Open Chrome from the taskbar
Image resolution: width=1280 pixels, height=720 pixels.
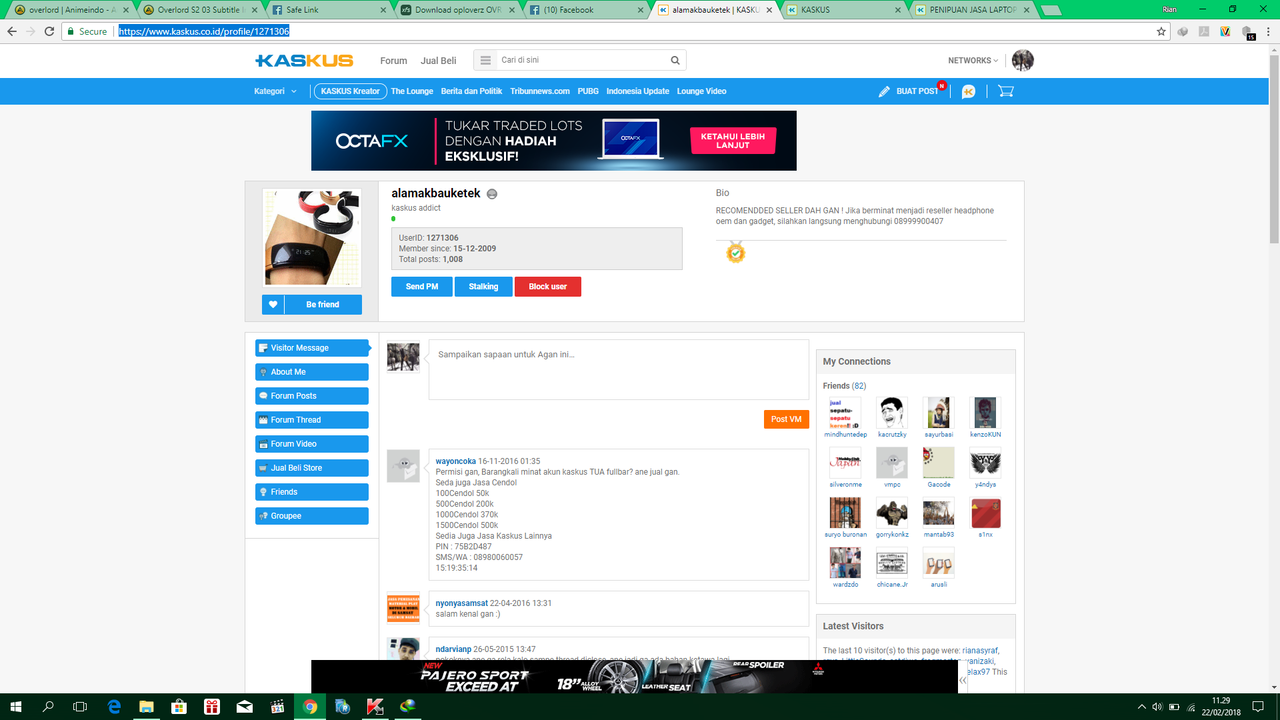pyautogui.click(x=310, y=706)
